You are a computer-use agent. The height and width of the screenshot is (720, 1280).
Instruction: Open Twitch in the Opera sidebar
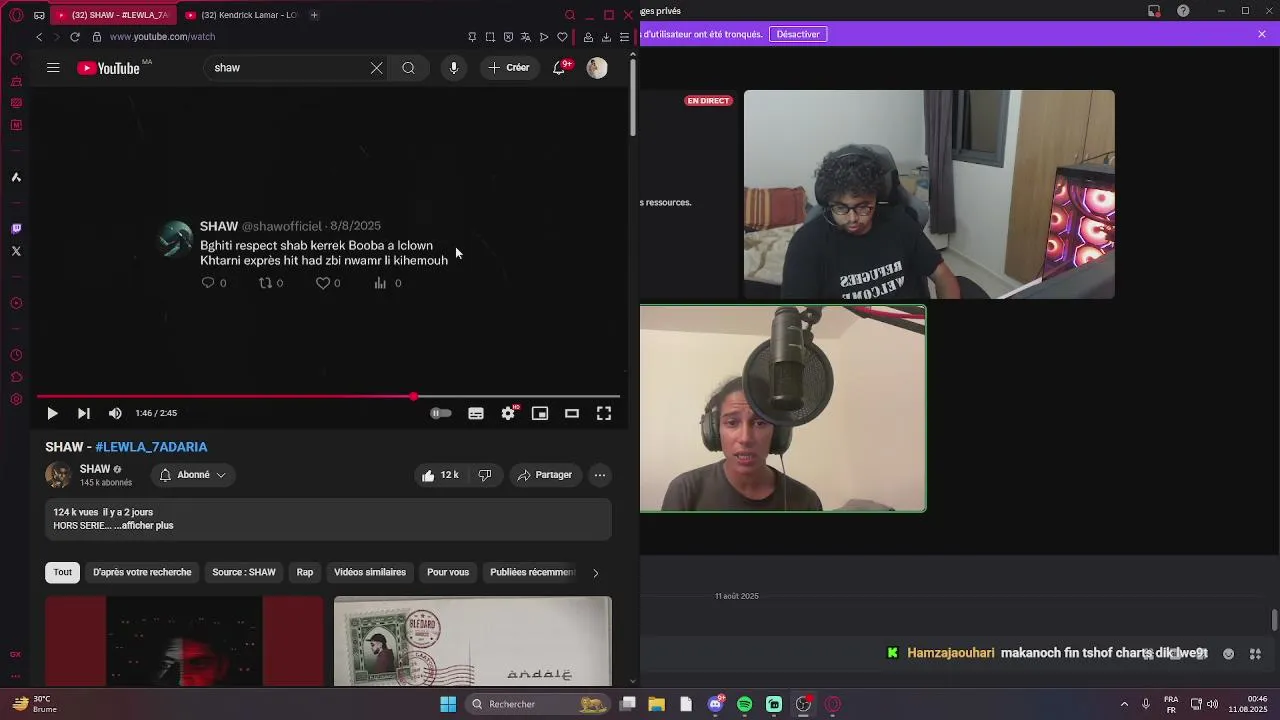(x=16, y=229)
